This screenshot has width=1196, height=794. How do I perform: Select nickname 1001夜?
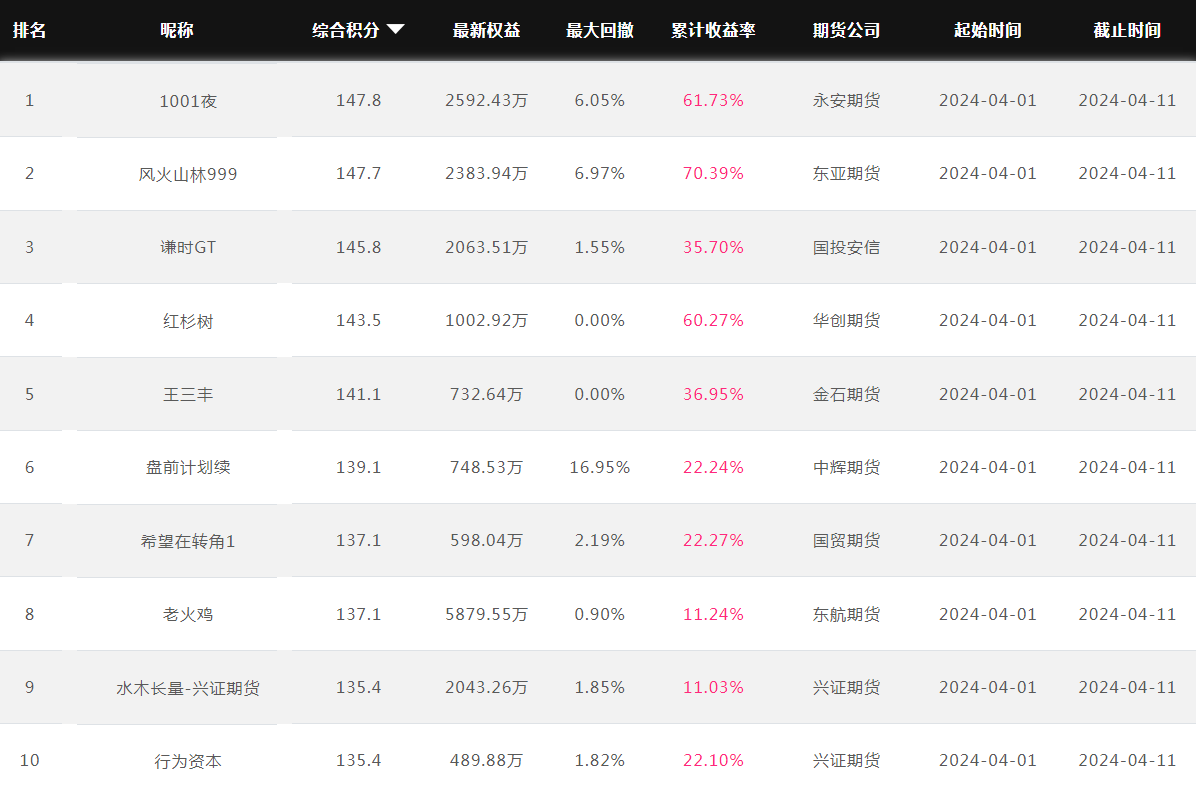[x=188, y=101]
